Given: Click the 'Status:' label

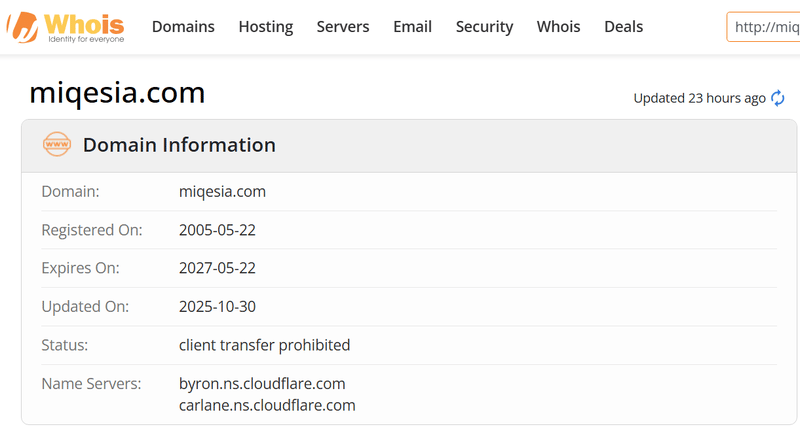Looking at the screenshot, I should coord(65,345).
